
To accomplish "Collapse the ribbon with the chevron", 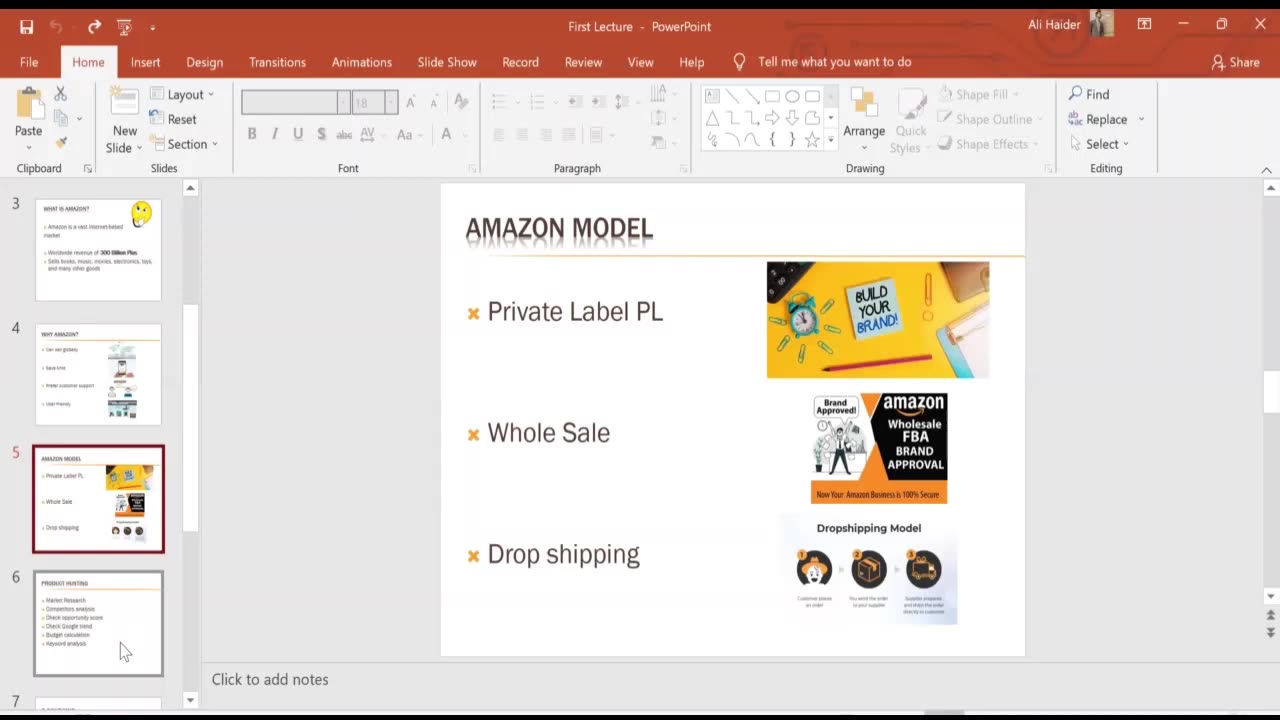I will click(x=1266, y=170).
